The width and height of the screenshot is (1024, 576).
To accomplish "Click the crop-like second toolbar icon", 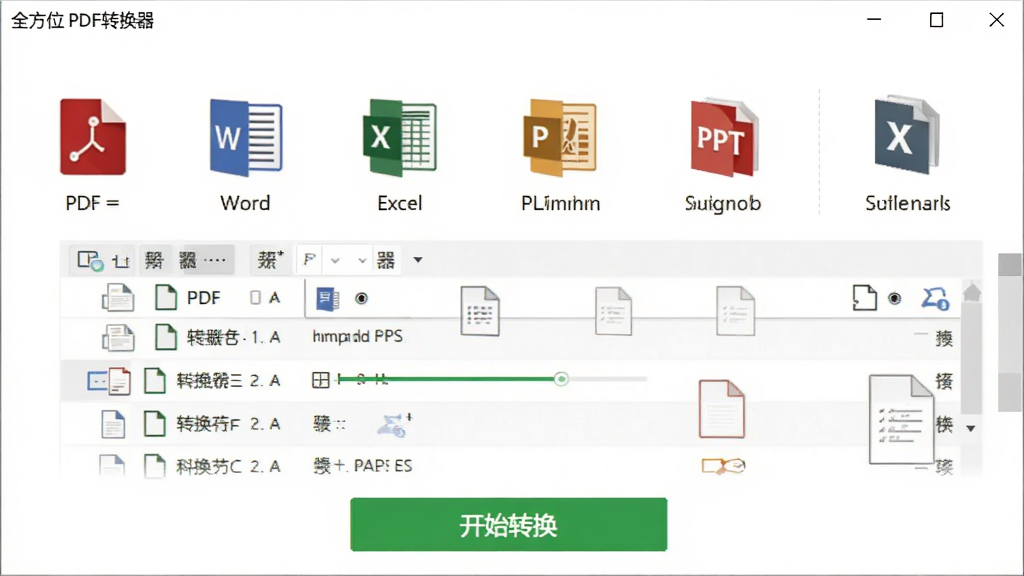I will point(121,261).
